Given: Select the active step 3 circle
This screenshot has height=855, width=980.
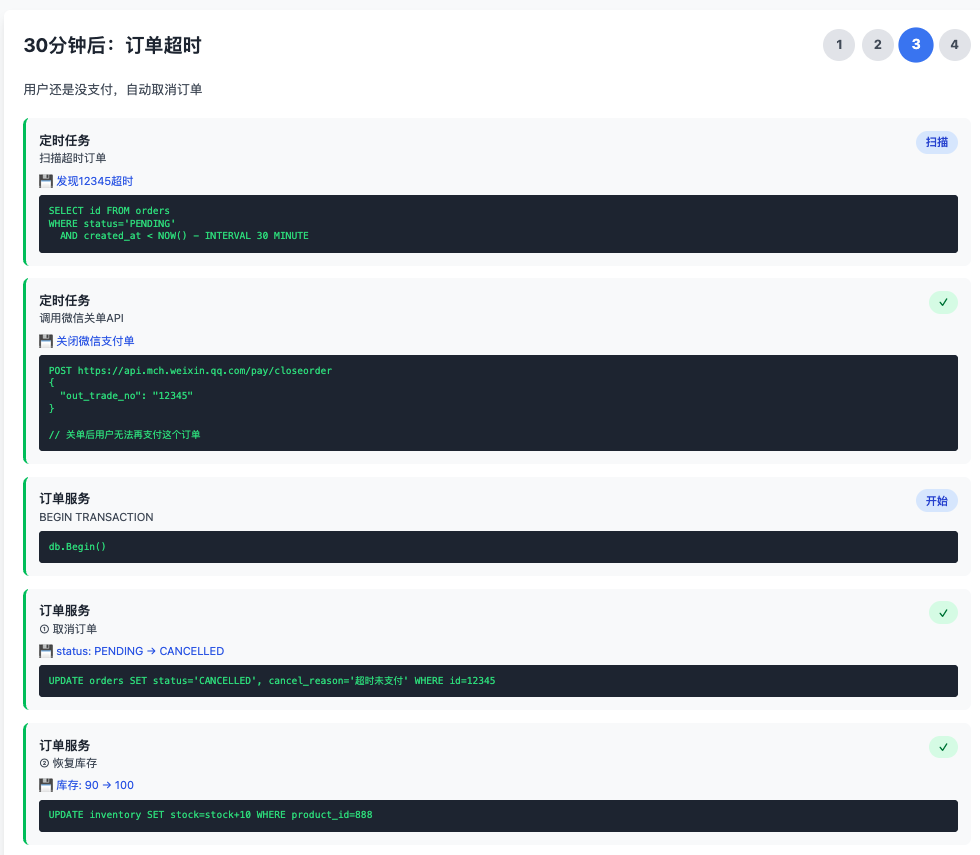Looking at the screenshot, I should coord(916,45).
